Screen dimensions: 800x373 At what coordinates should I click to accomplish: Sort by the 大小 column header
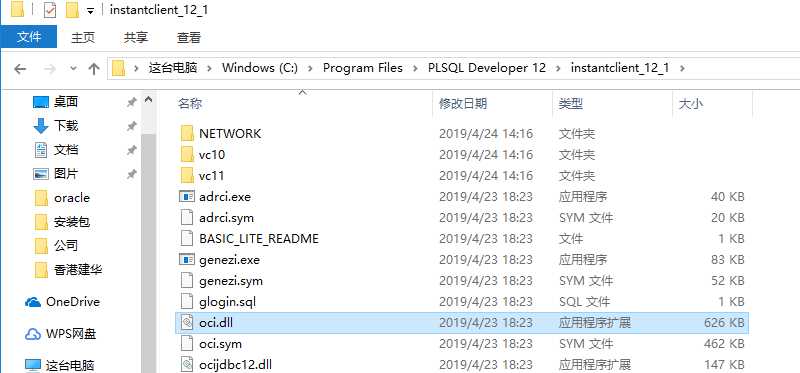pyautogui.click(x=690, y=104)
